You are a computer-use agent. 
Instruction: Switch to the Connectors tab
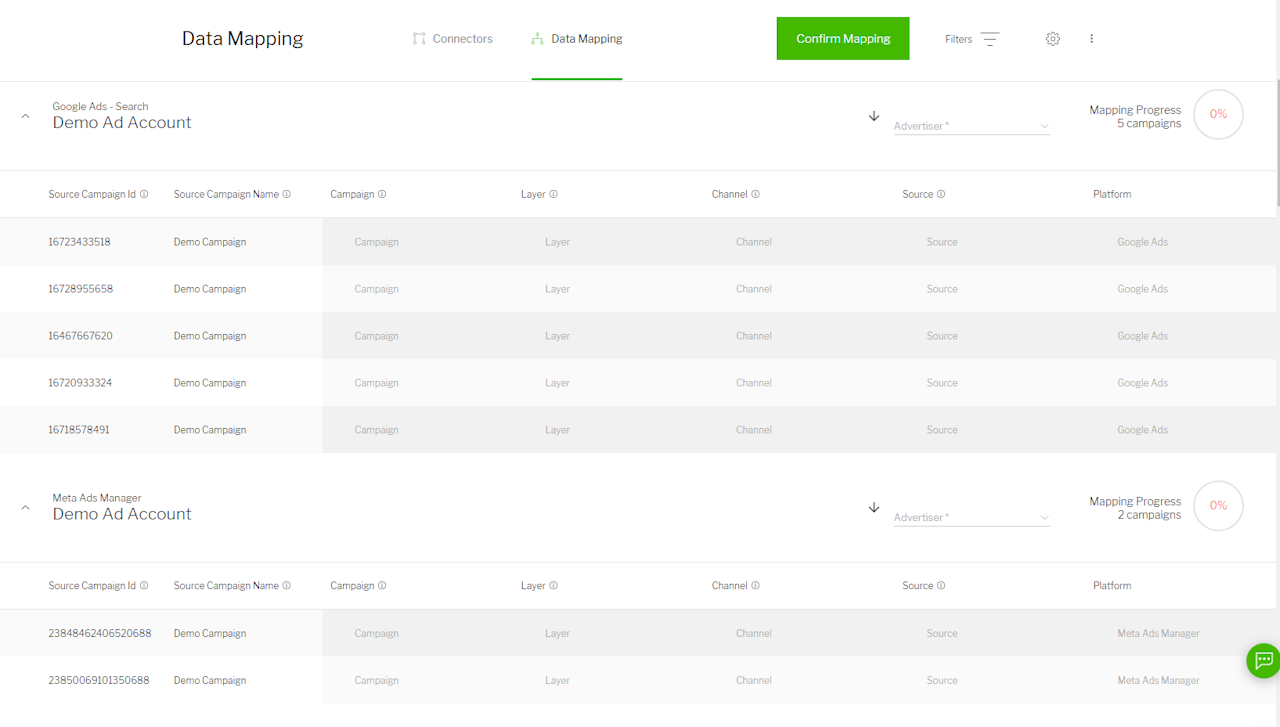452,39
